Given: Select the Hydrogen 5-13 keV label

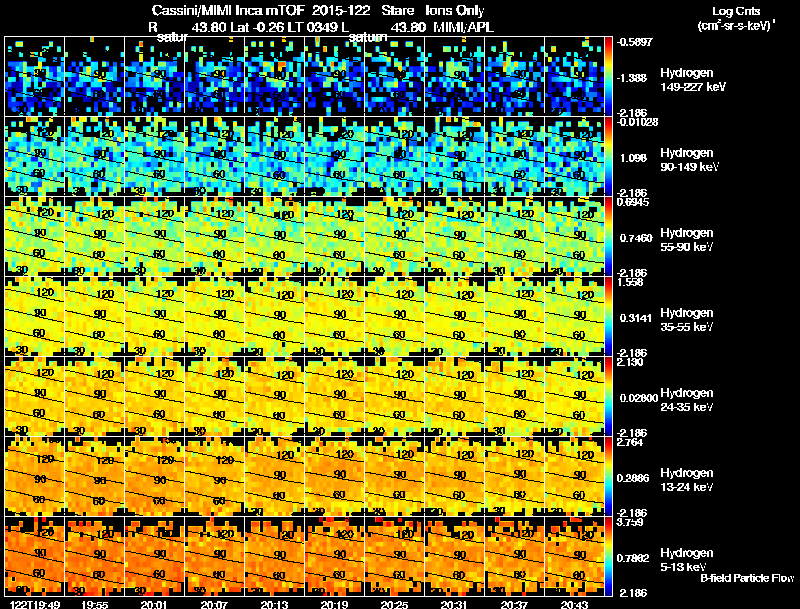Looking at the screenshot, I should [687, 560].
